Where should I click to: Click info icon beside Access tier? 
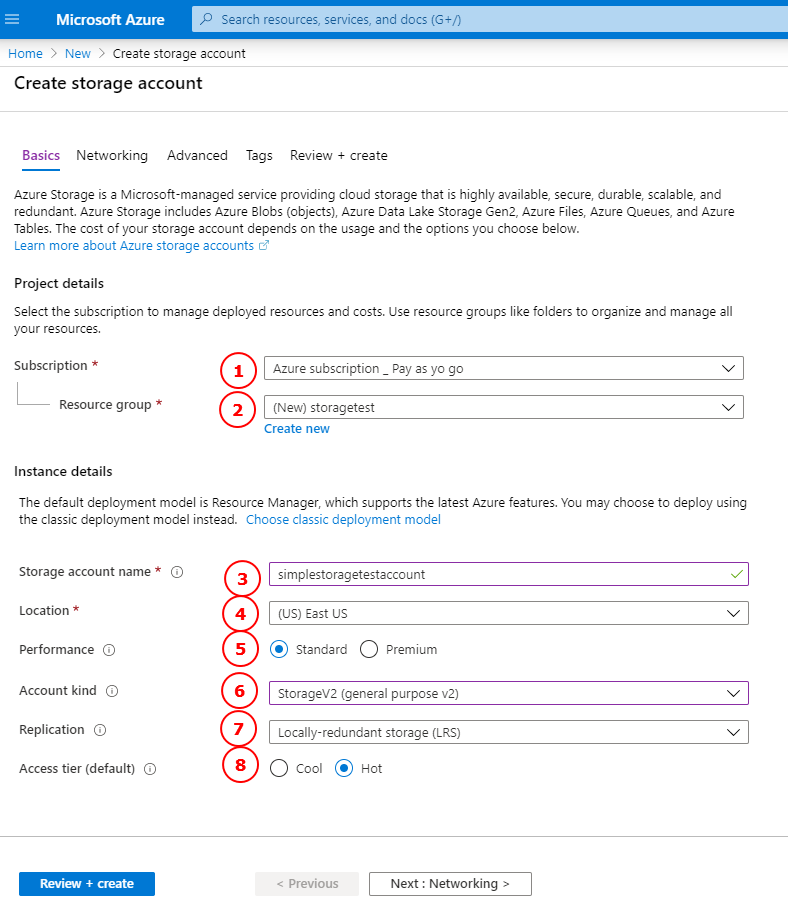[150, 769]
